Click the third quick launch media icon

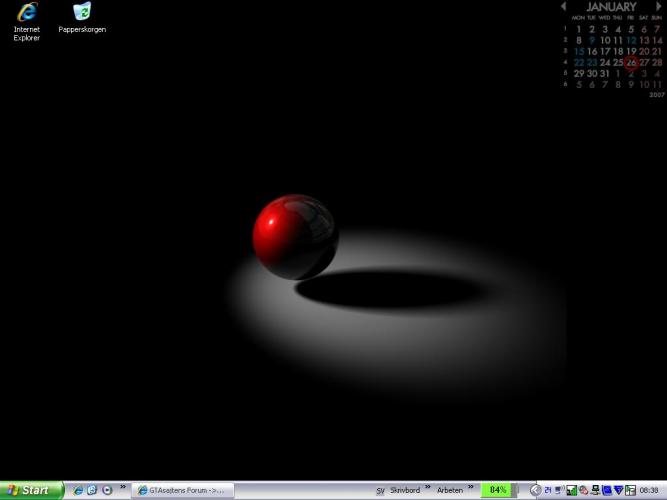106,490
